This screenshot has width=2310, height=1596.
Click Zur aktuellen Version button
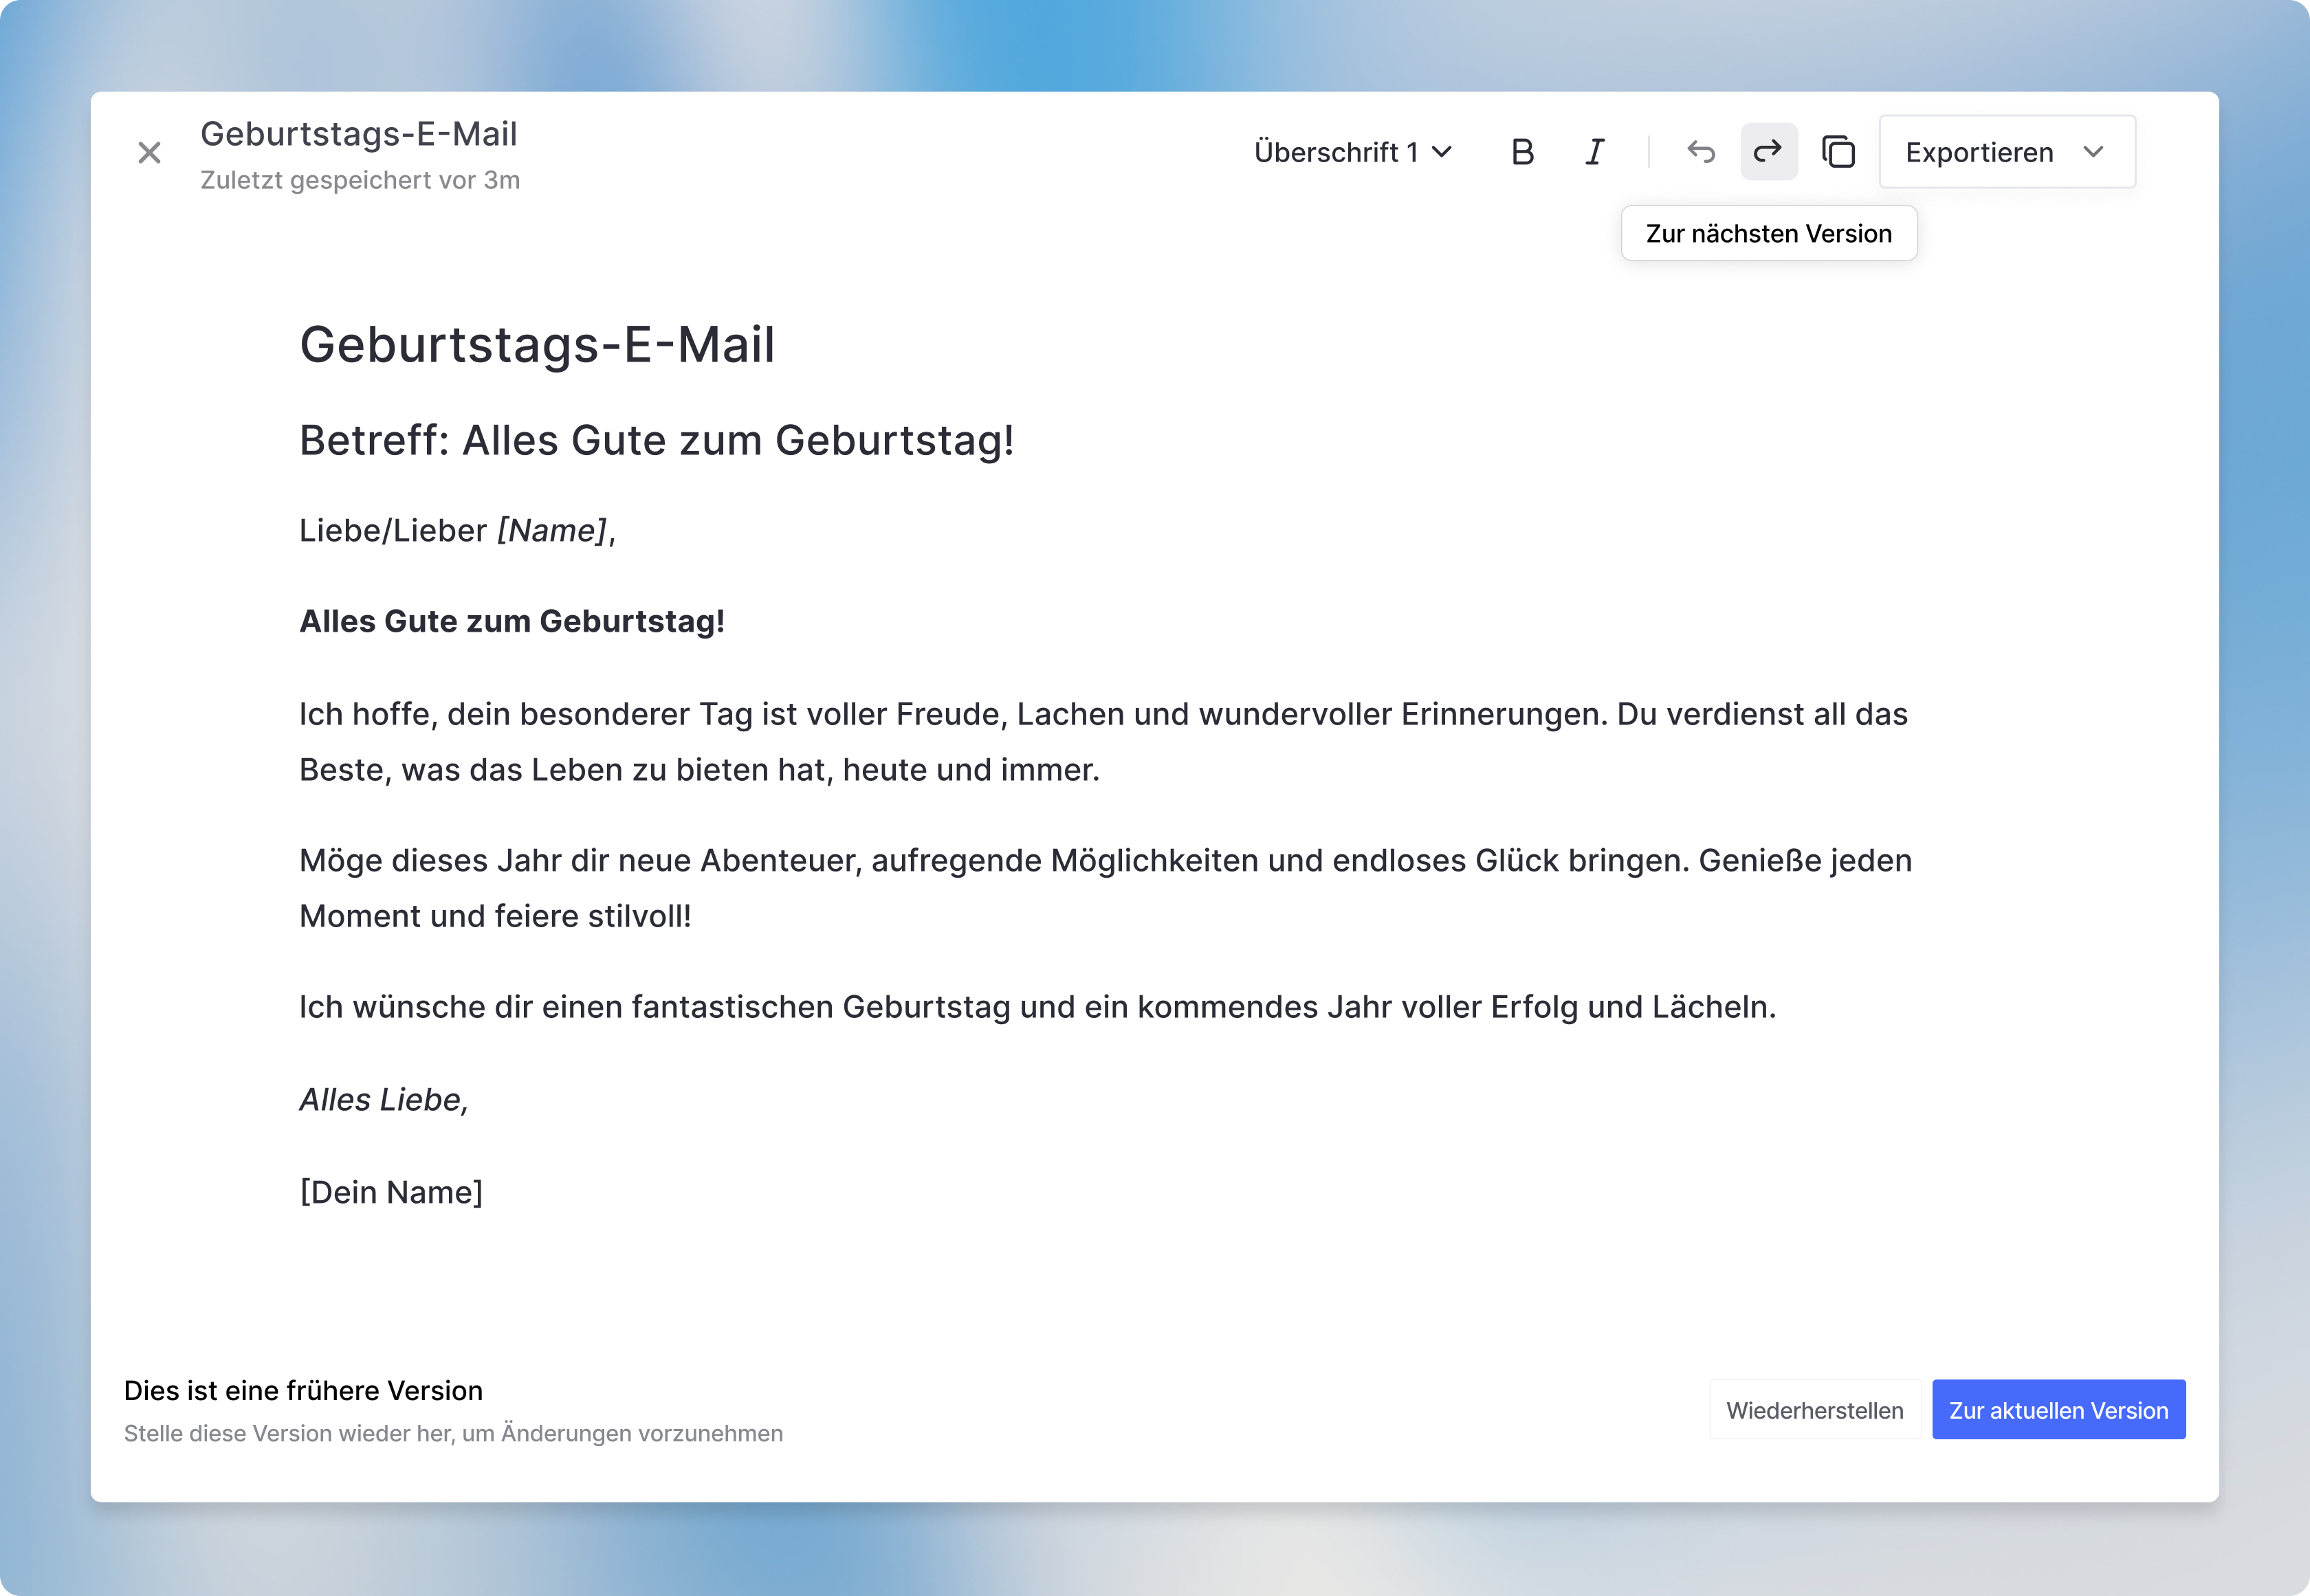pyautogui.click(x=2058, y=1410)
